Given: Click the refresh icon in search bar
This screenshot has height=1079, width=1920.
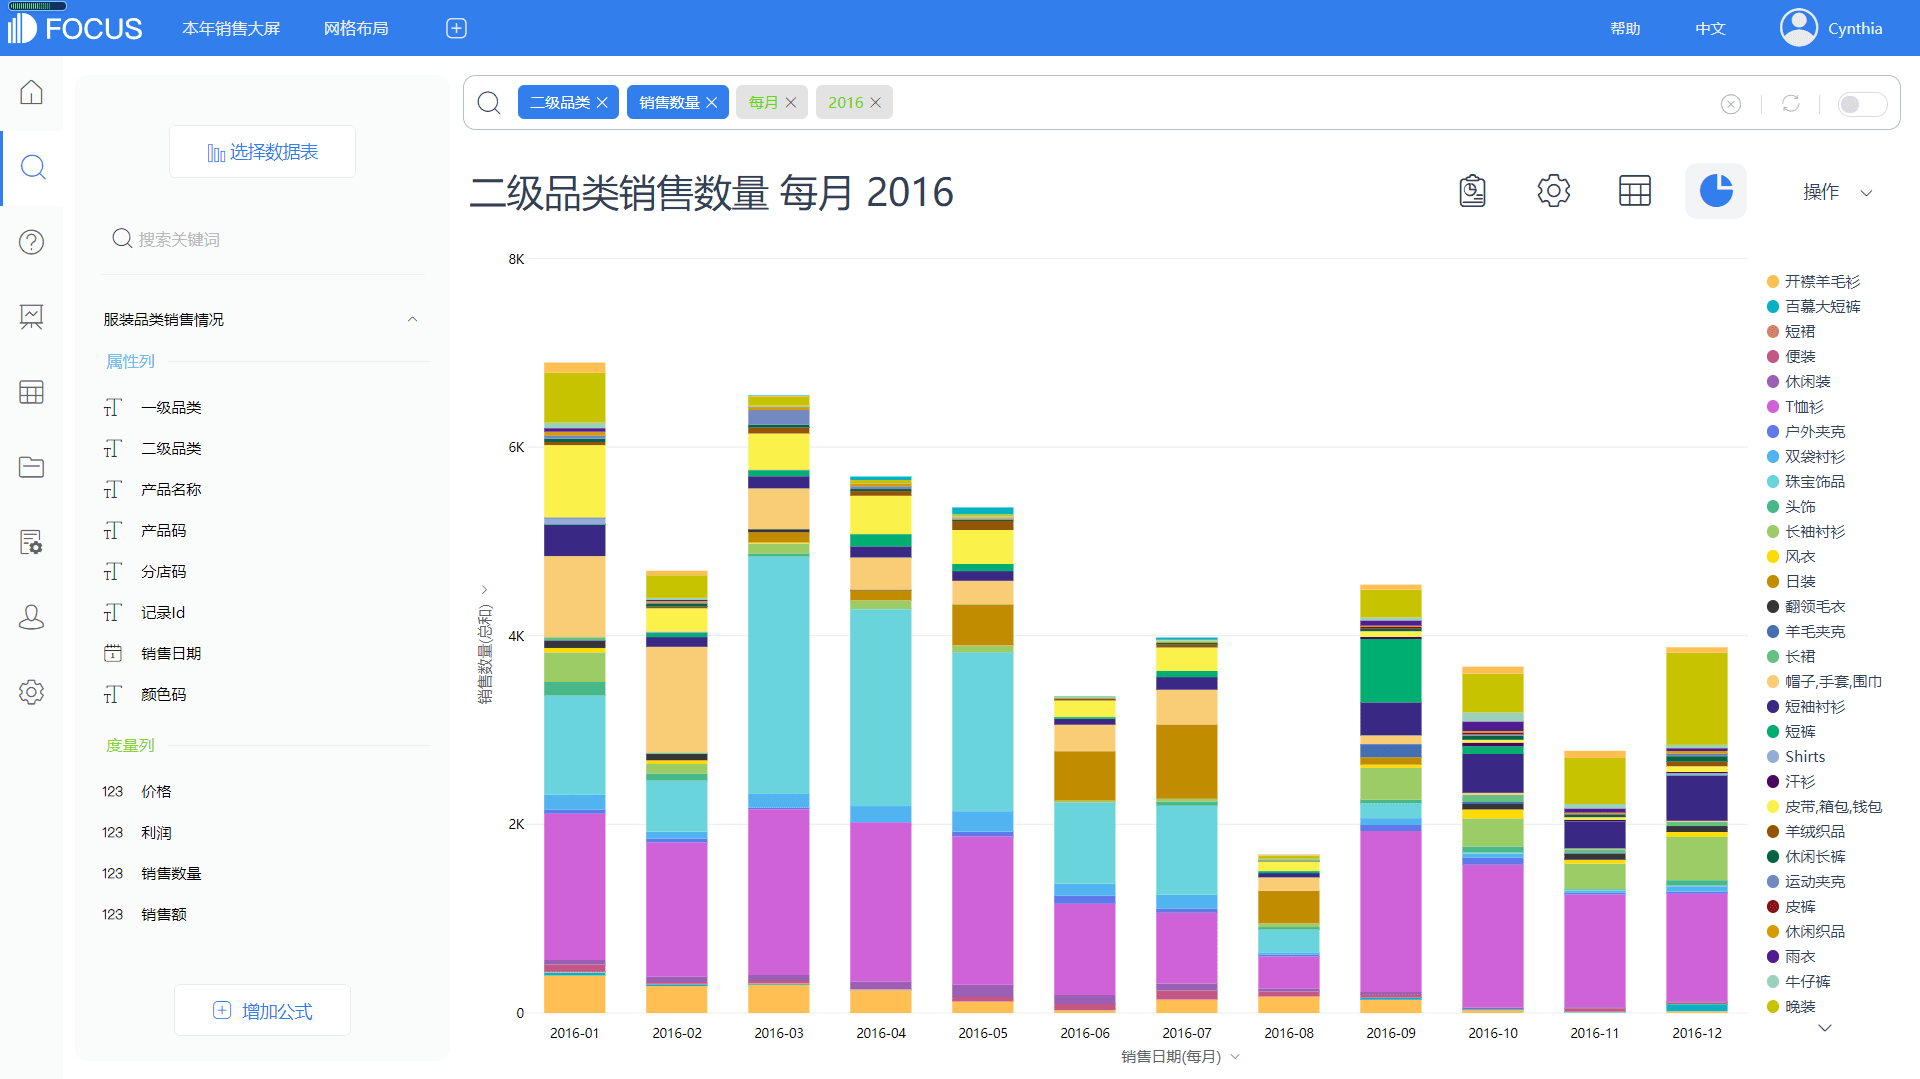Looking at the screenshot, I should pos(1790,104).
